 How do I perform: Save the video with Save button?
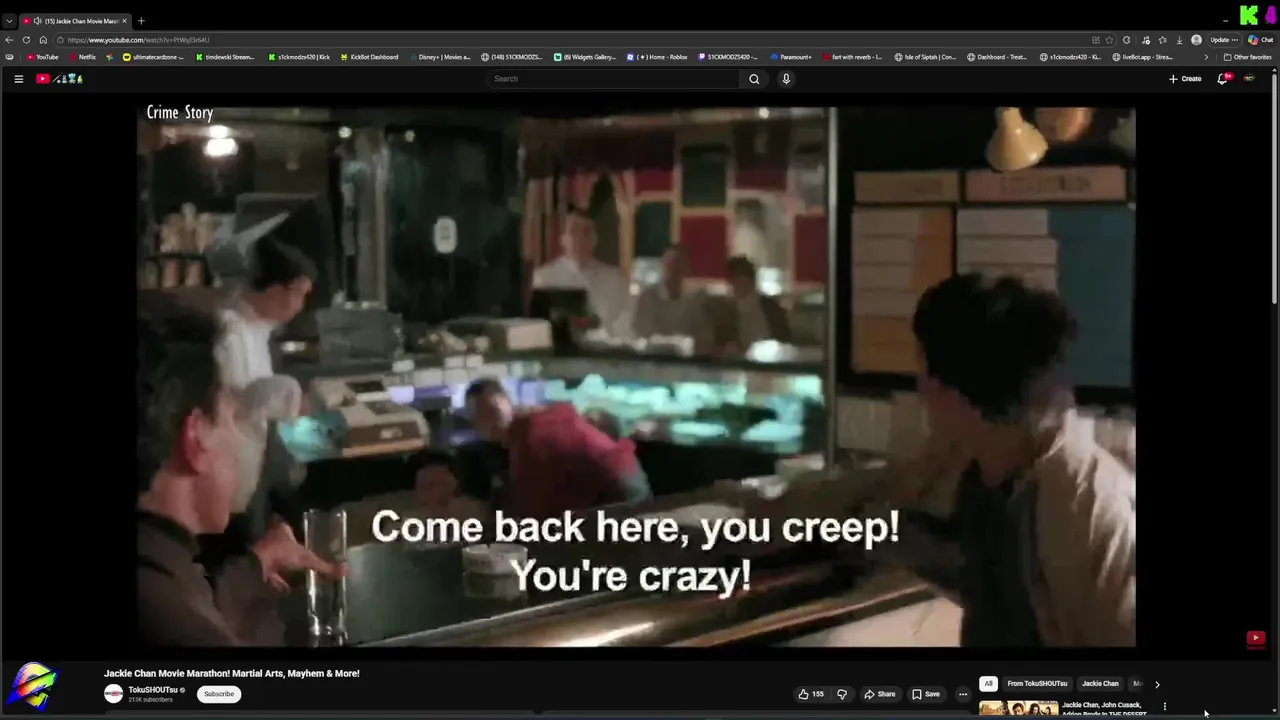(x=926, y=694)
